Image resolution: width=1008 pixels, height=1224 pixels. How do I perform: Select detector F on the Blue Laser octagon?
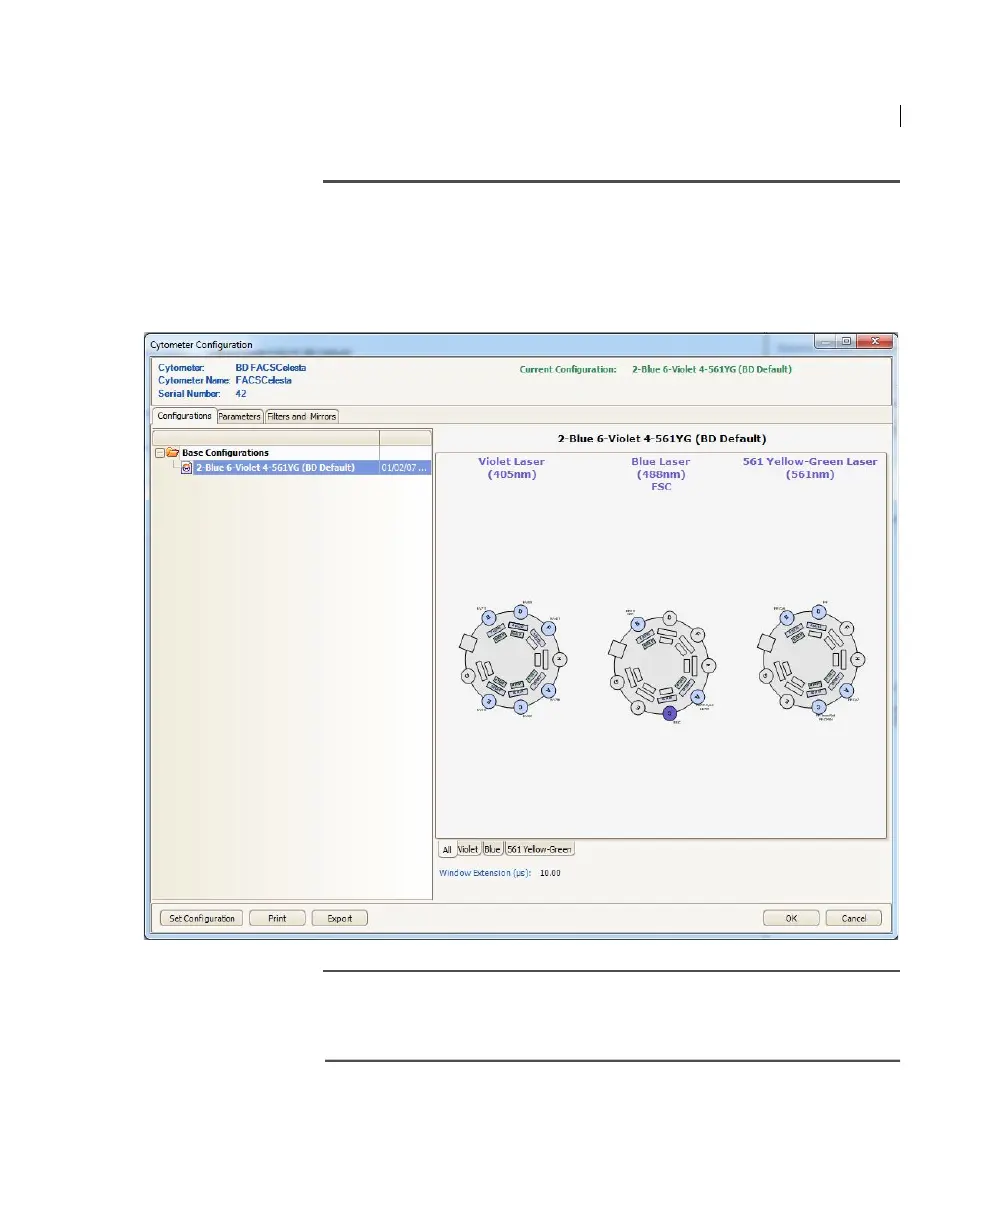point(698,634)
